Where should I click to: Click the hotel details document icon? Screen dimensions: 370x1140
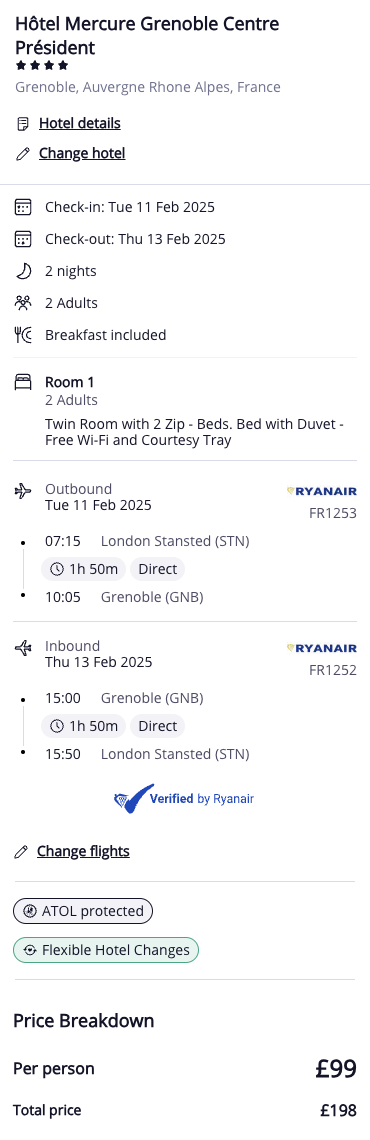coord(23,124)
